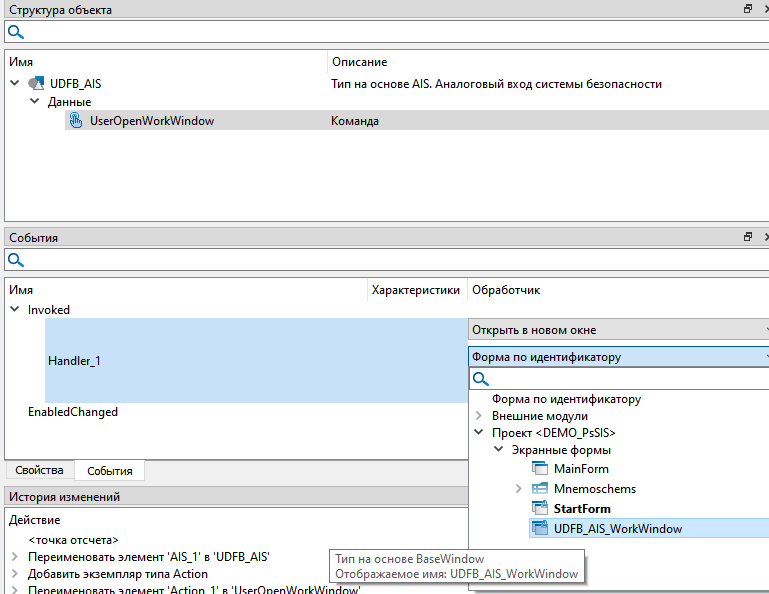
Task: Click the StartForm window icon
Action: [540, 509]
